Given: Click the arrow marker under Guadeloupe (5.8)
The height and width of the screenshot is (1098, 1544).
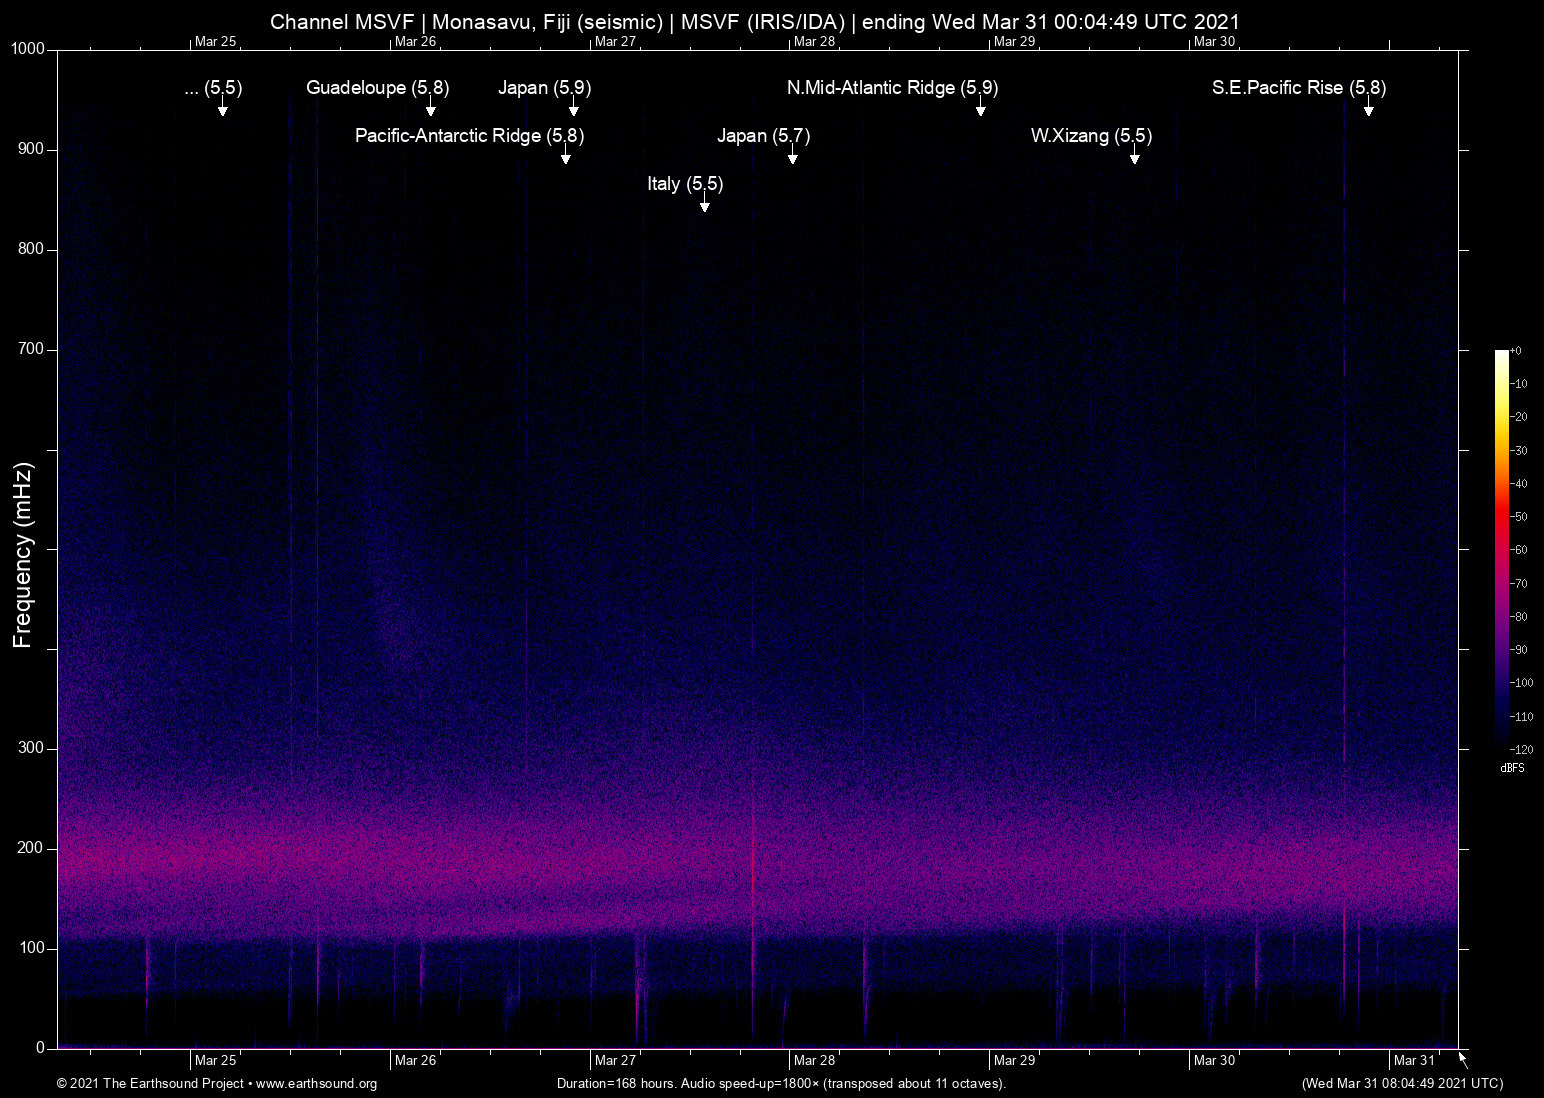Looking at the screenshot, I should [431, 108].
